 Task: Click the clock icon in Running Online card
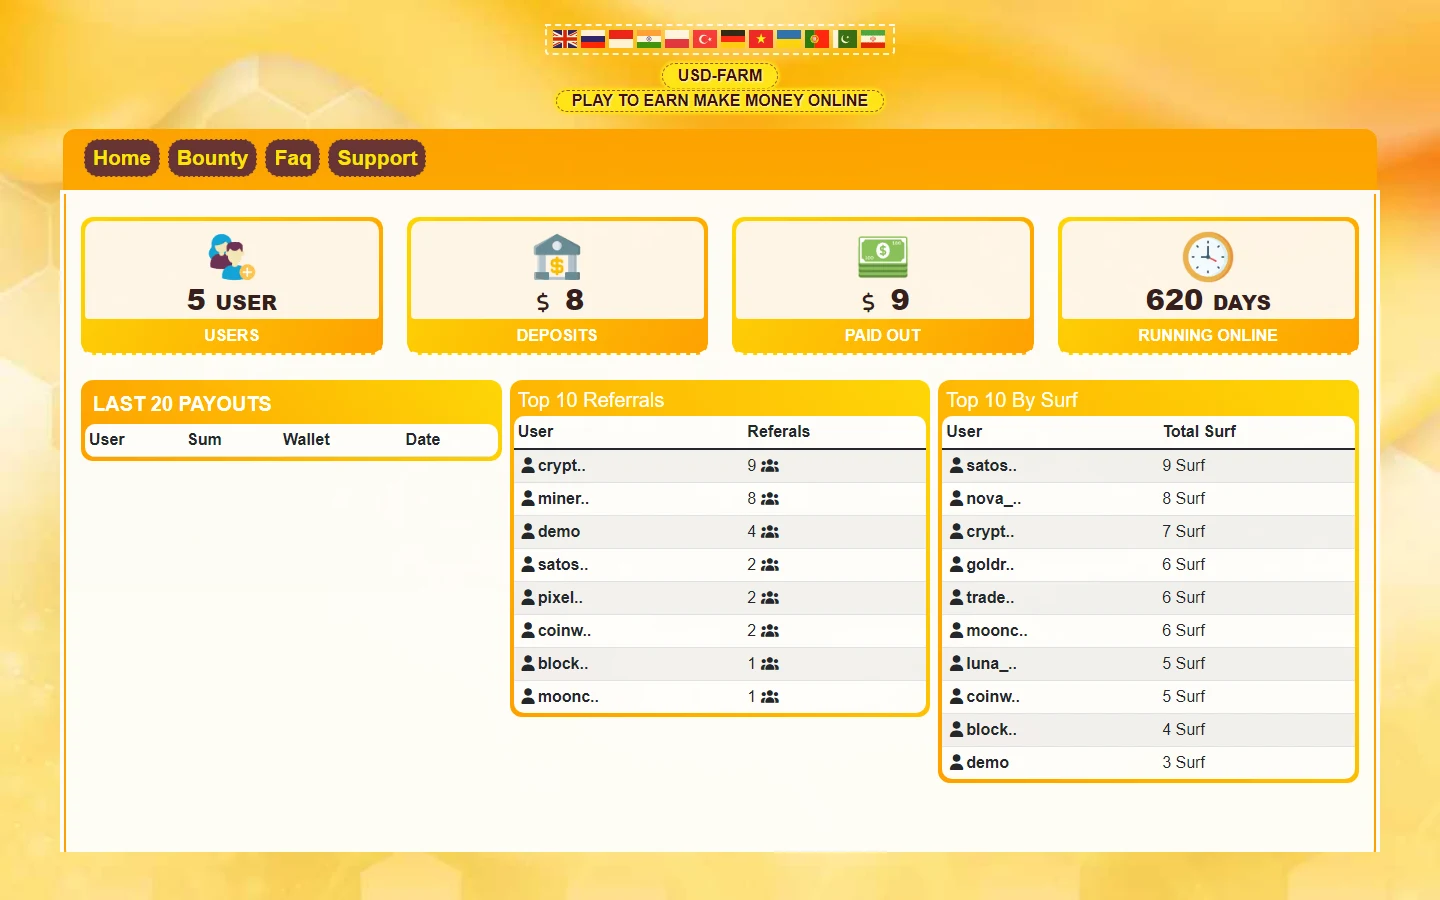(x=1208, y=257)
